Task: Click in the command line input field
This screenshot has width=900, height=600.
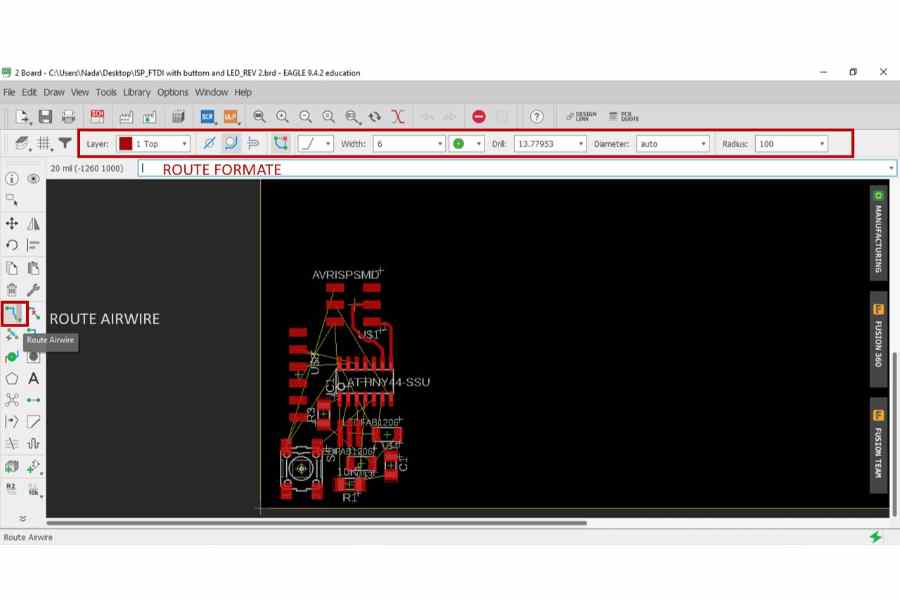Action: tap(517, 168)
